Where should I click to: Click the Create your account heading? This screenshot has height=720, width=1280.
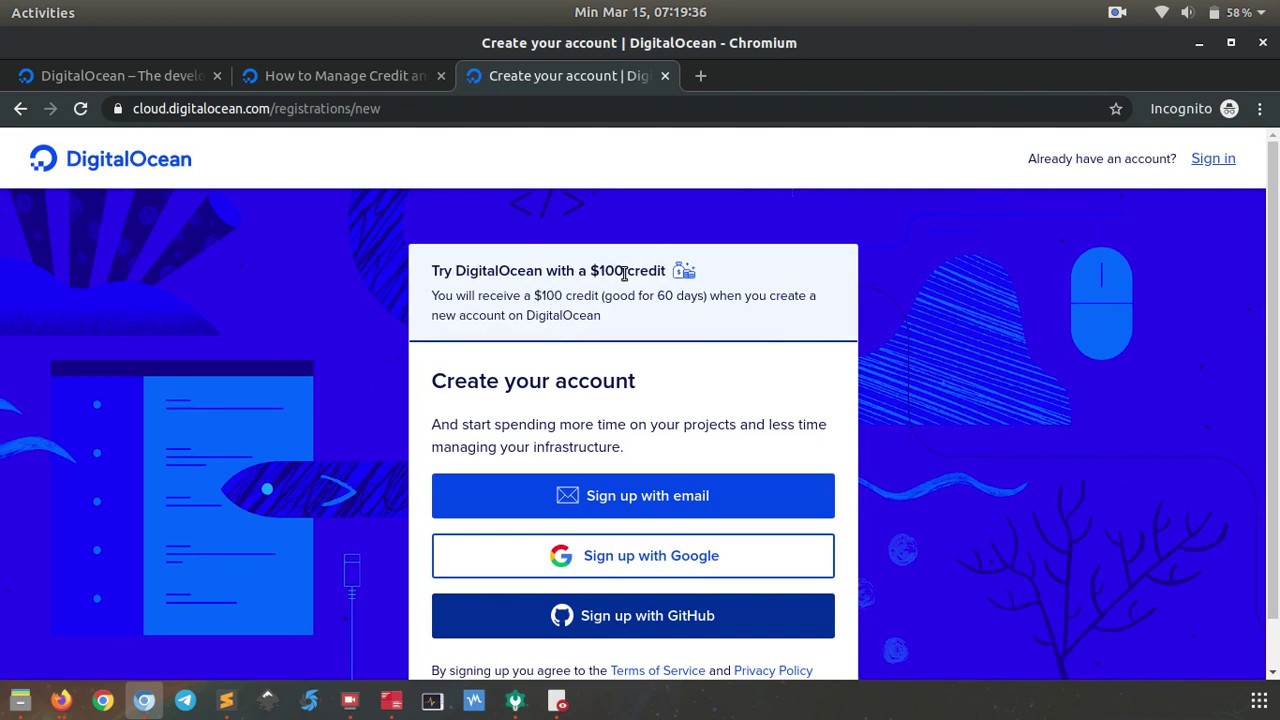coord(533,381)
